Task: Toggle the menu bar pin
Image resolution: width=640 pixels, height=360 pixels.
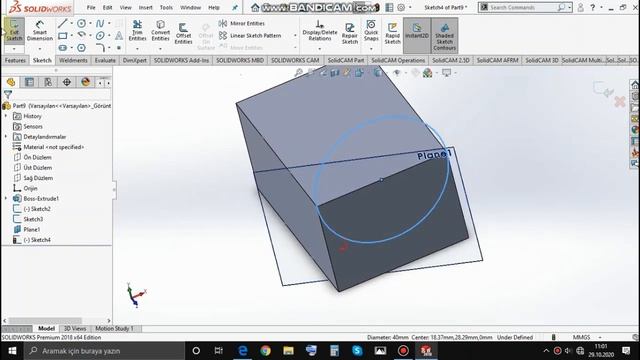Action: pos(235,7)
